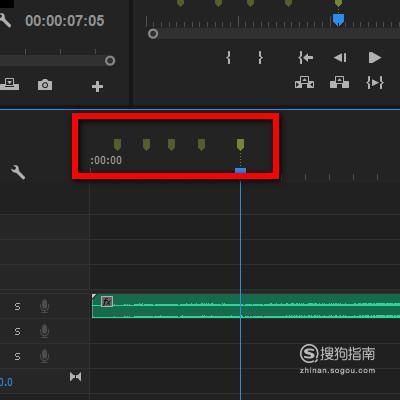Enable voice-over record on the first audio track
The image size is (400, 400).
click(45, 306)
